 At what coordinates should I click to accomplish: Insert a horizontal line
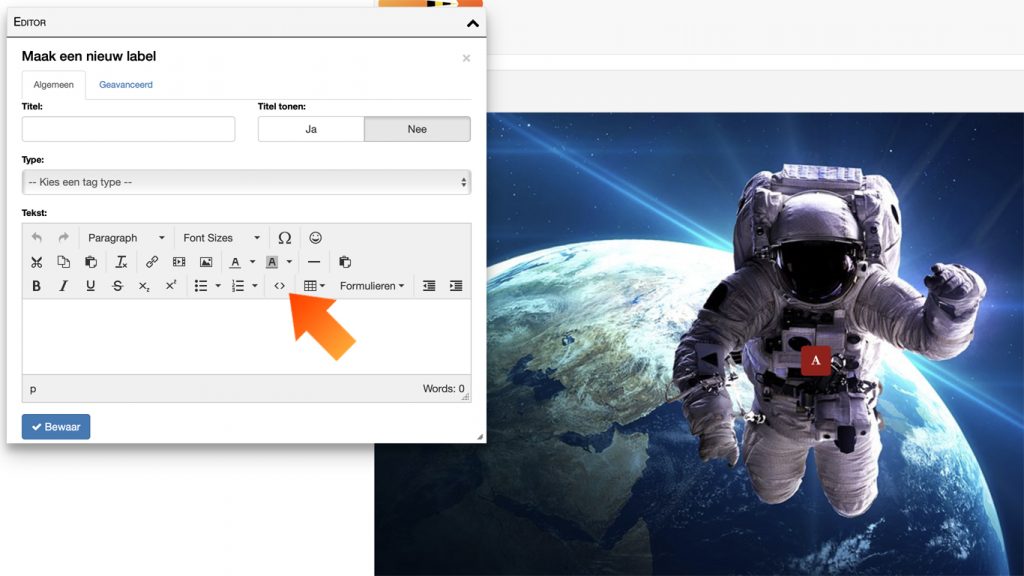coord(313,262)
